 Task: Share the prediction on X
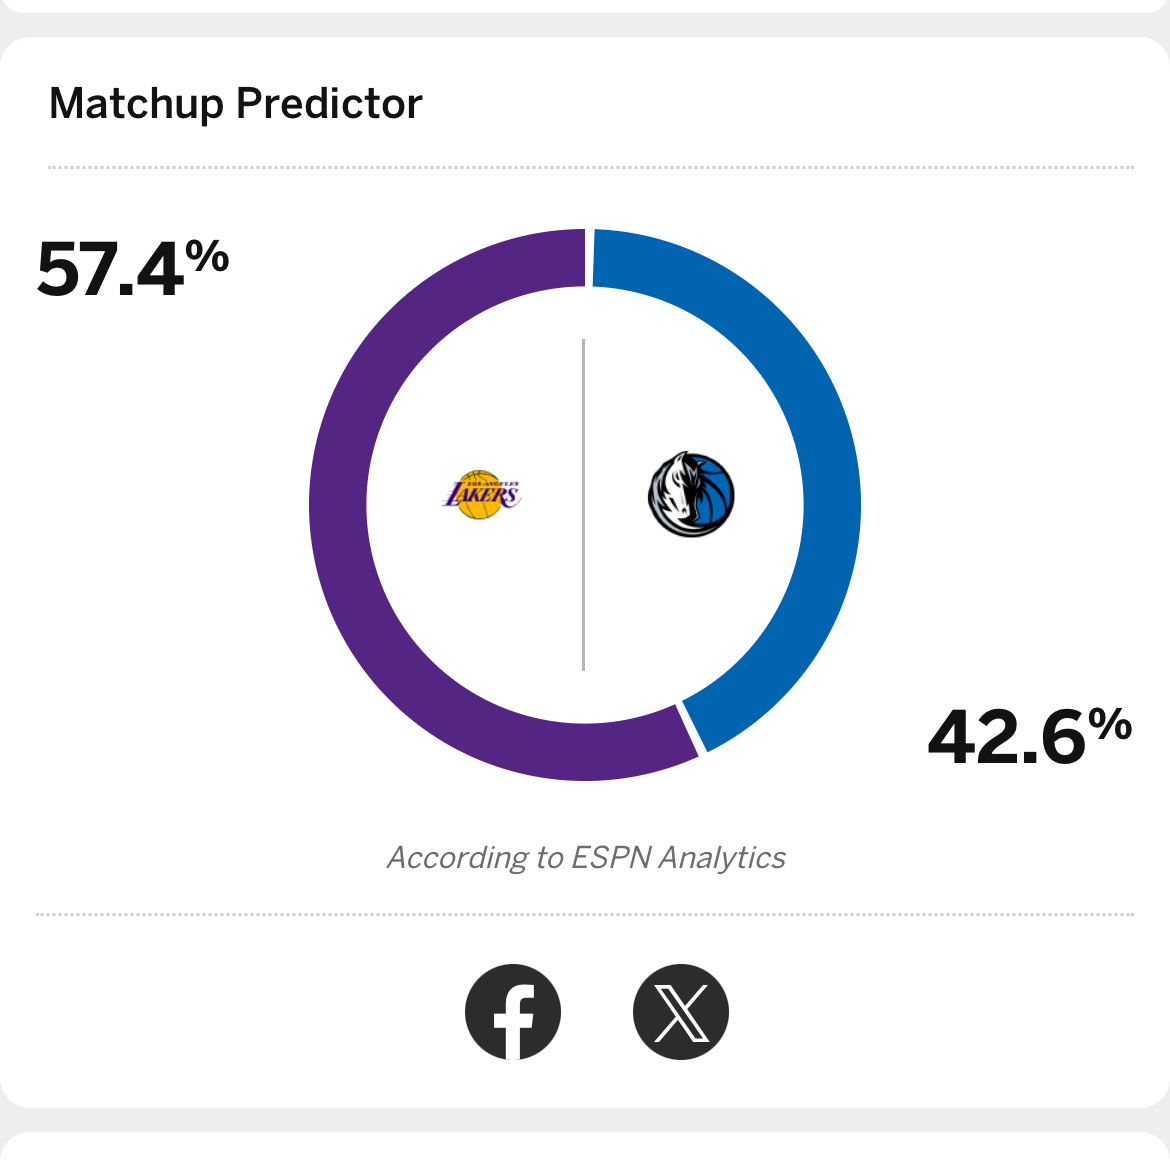coord(681,1012)
